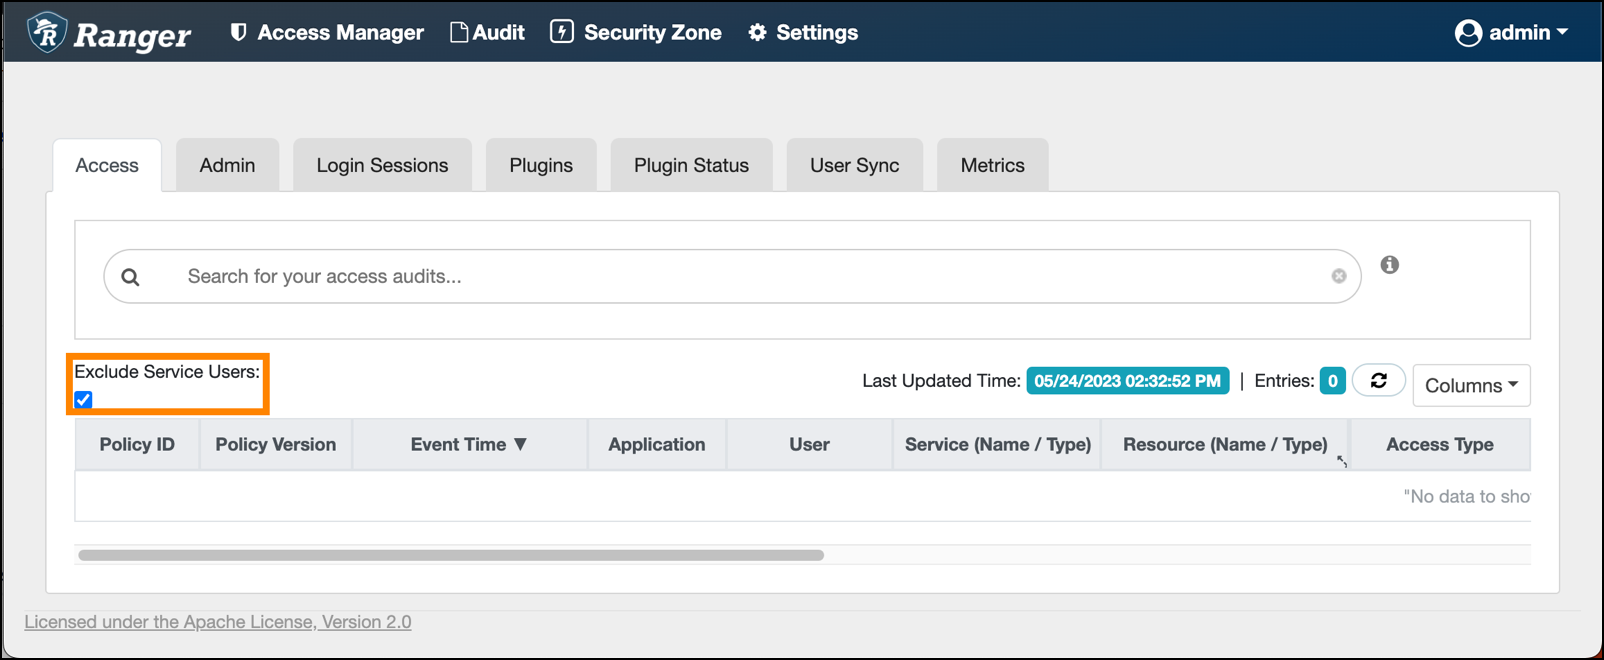
Task: Click the search magnifier icon
Action: [x=131, y=277]
